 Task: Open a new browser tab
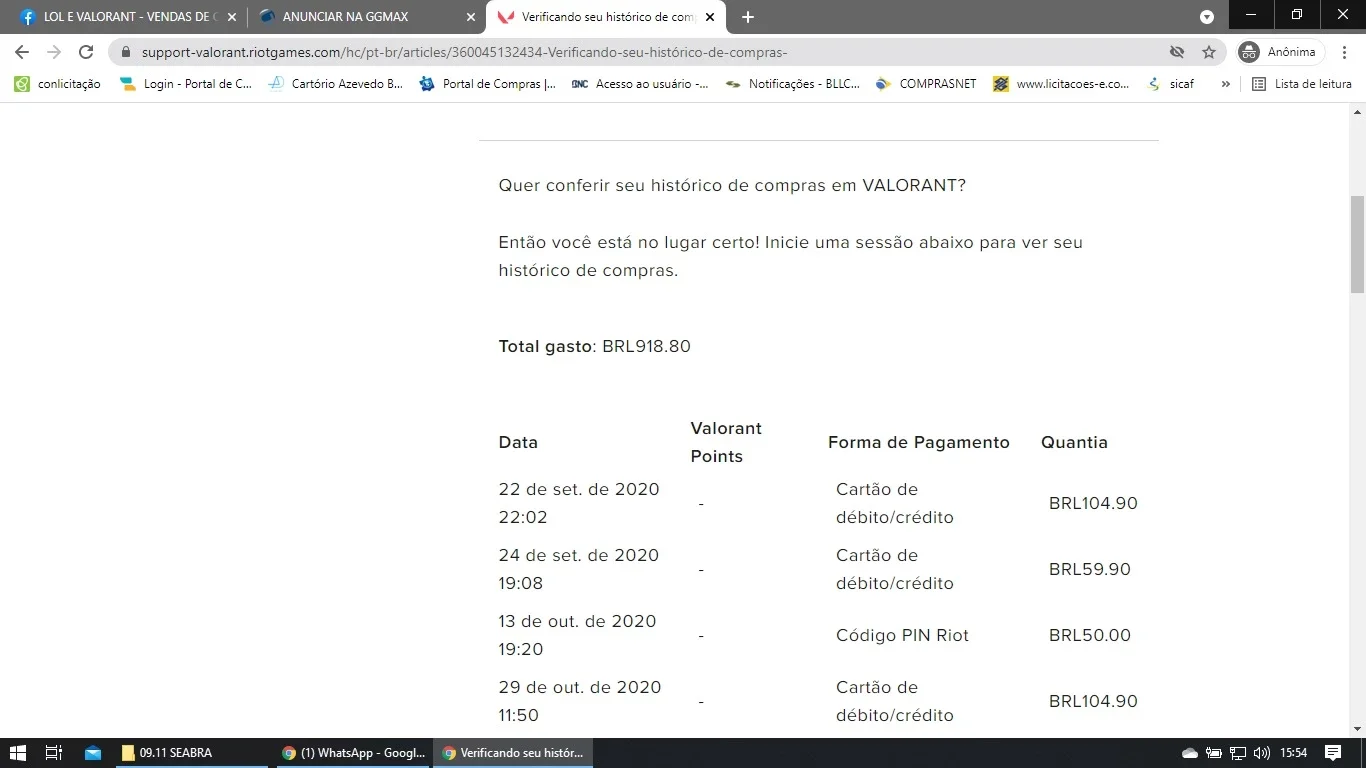tap(748, 17)
